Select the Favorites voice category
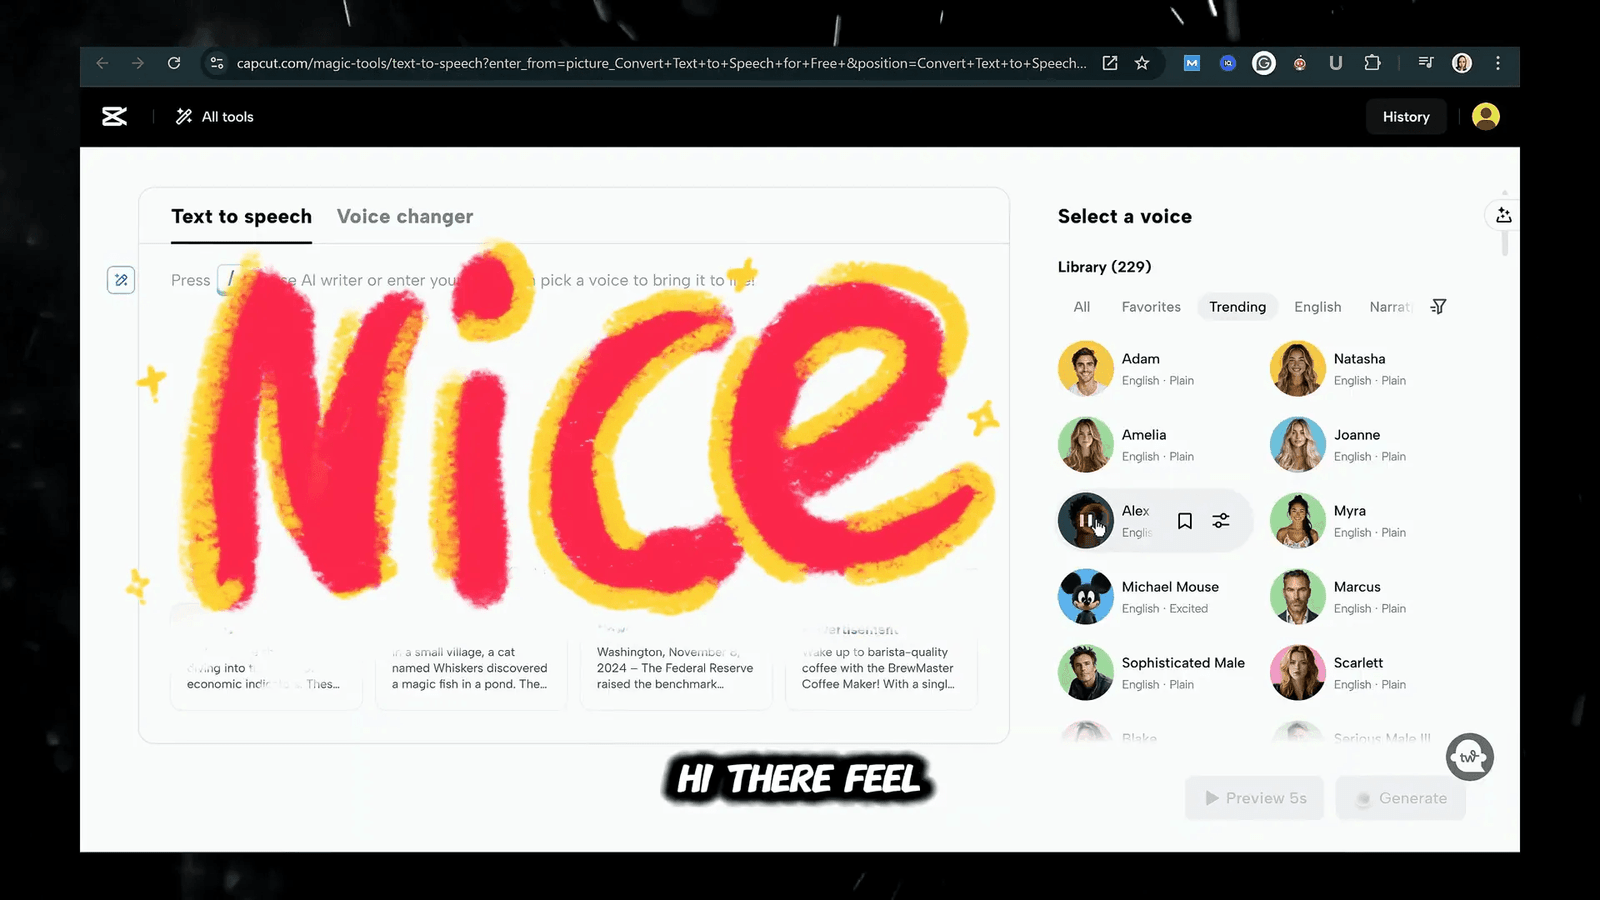 pos(1151,307)
